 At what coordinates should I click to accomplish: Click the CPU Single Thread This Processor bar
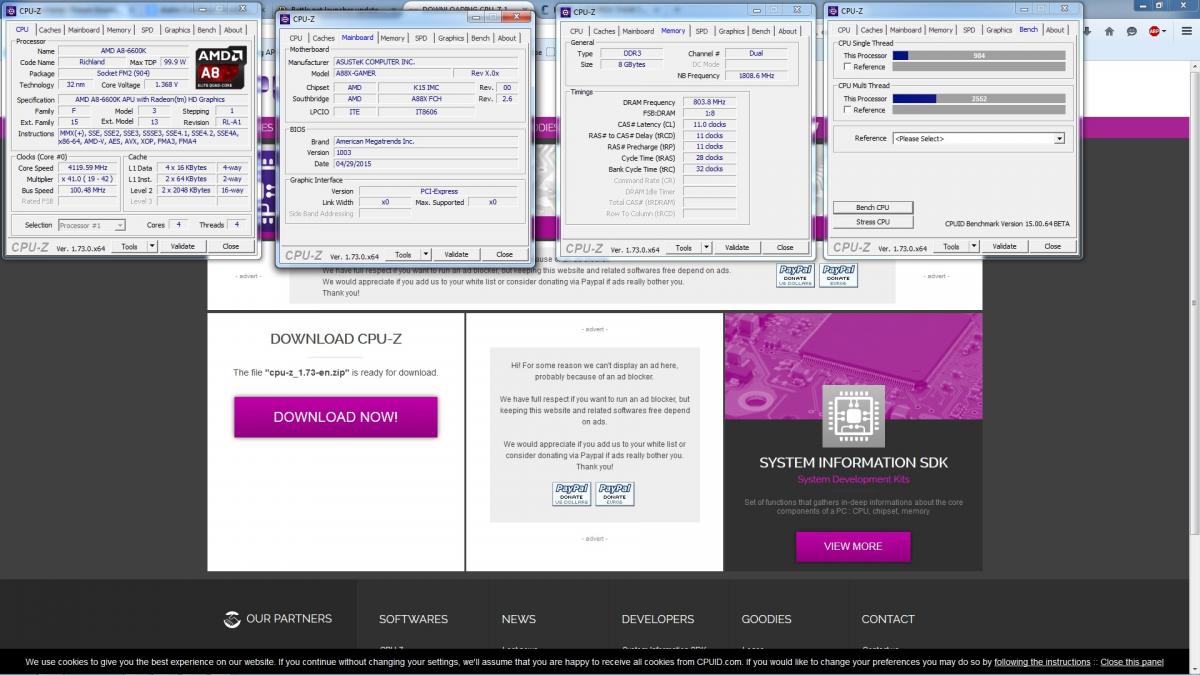coord(978,56)
